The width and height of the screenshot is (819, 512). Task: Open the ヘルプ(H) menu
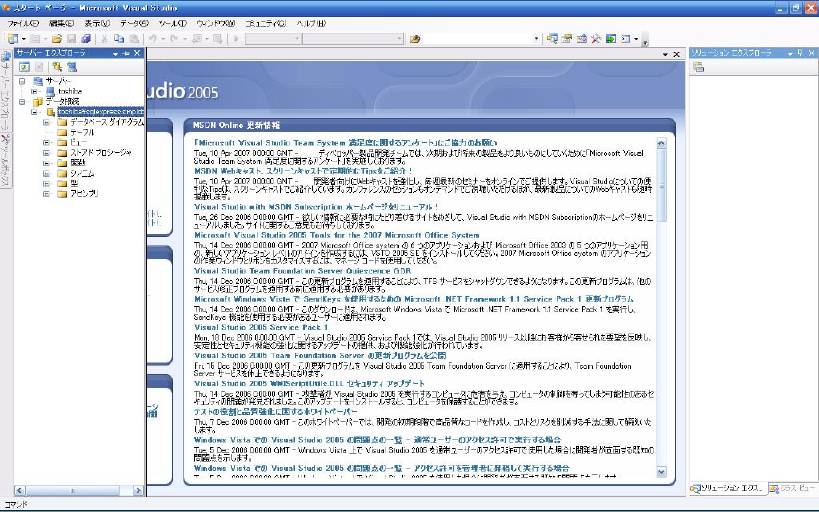coord(311,24)
